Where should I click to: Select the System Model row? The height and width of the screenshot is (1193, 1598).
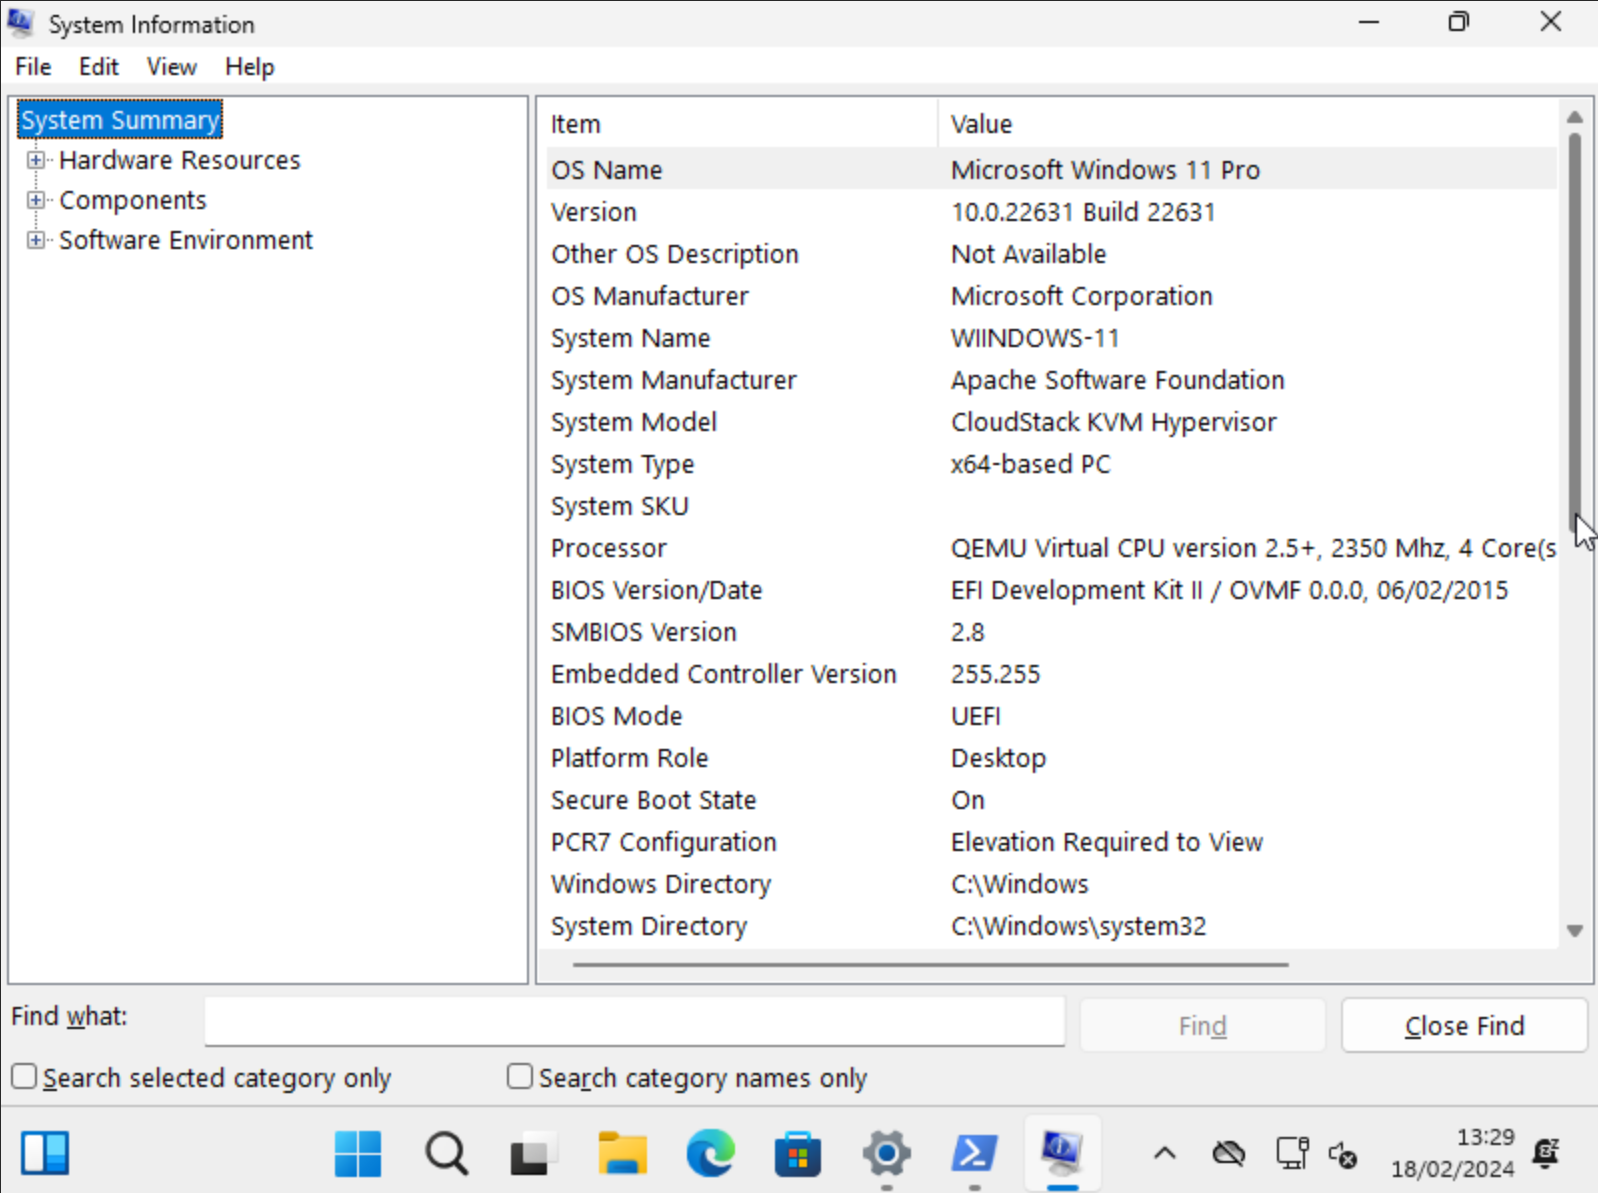[1052, 422]
